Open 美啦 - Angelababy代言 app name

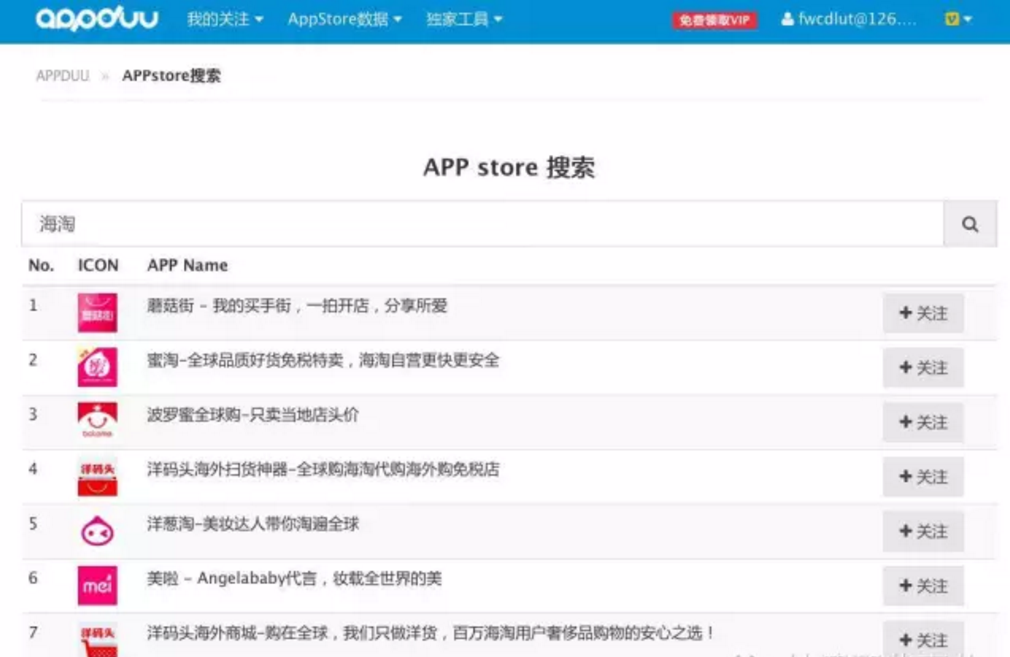coord(294,578)
